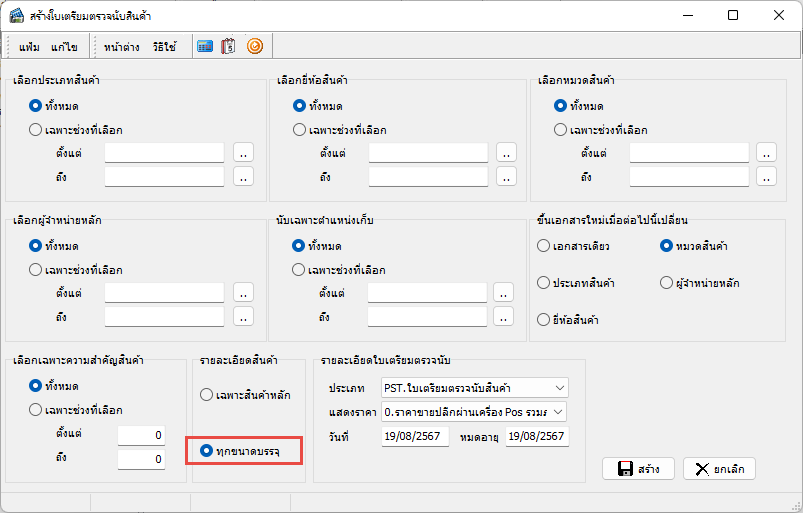Click browse button for product category 'ตั้งแต่' field

pyautogui.click(x=766, y=152)
